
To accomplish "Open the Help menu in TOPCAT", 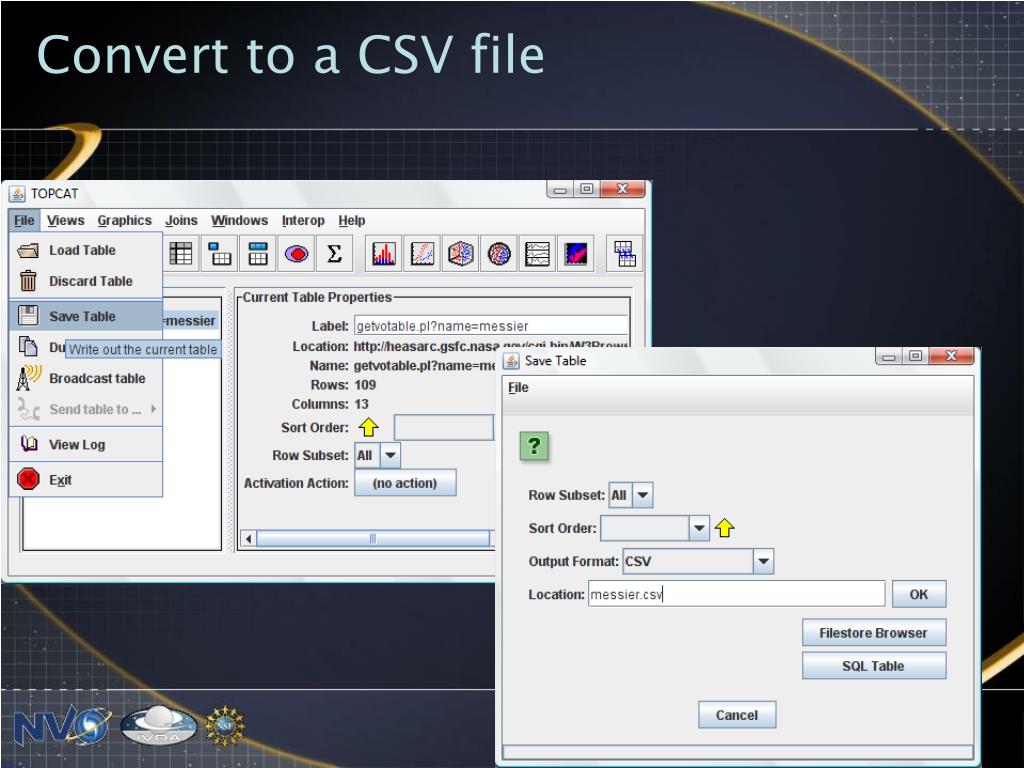I will tap(351, 221).
